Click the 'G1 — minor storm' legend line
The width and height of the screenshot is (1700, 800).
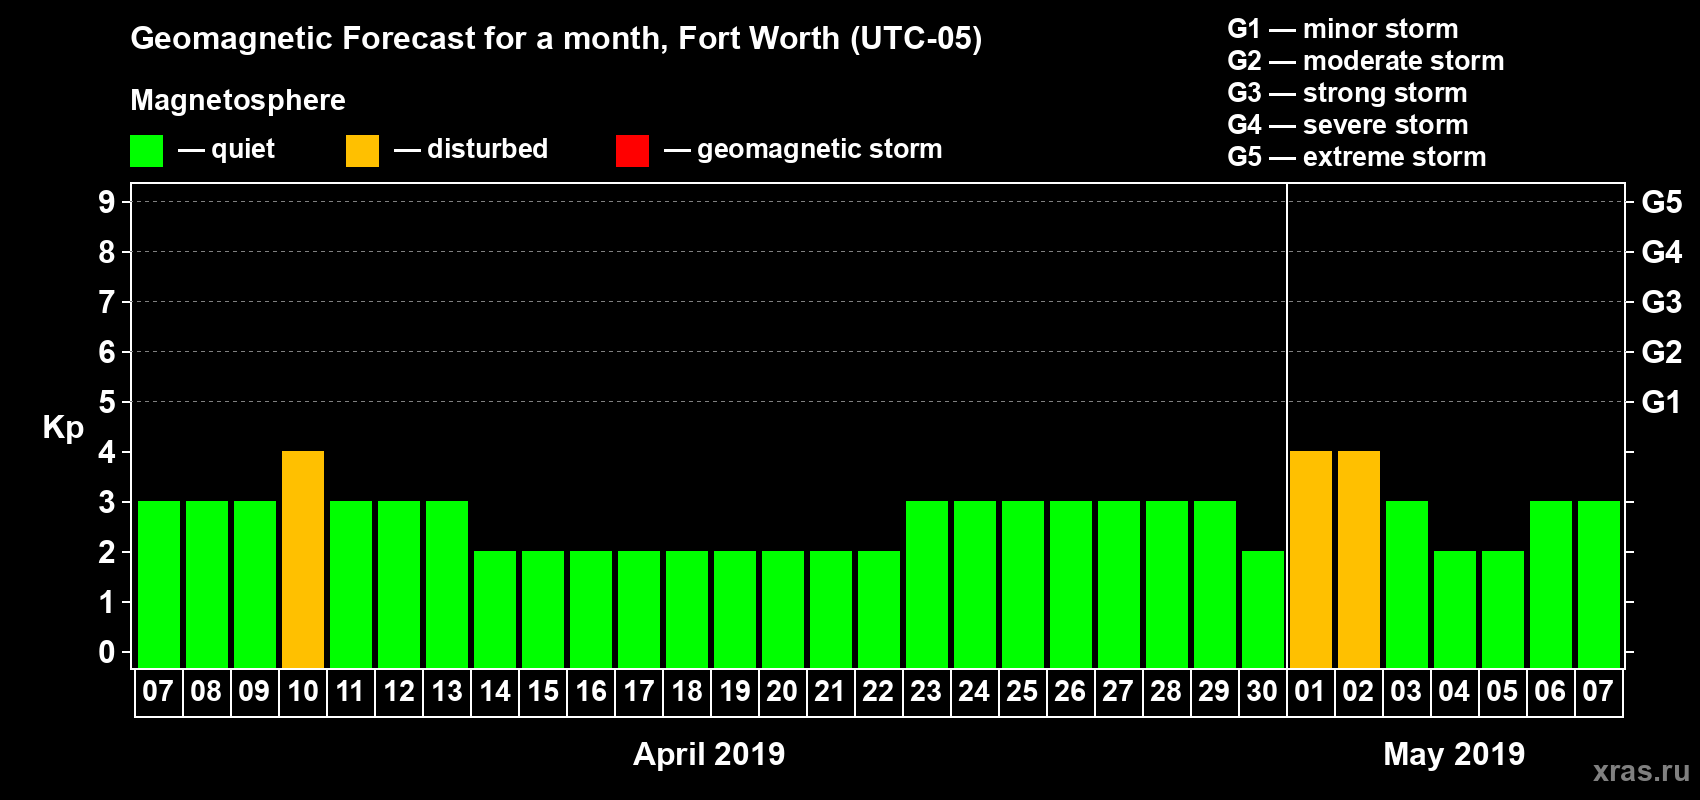[x=1343, y=29]
